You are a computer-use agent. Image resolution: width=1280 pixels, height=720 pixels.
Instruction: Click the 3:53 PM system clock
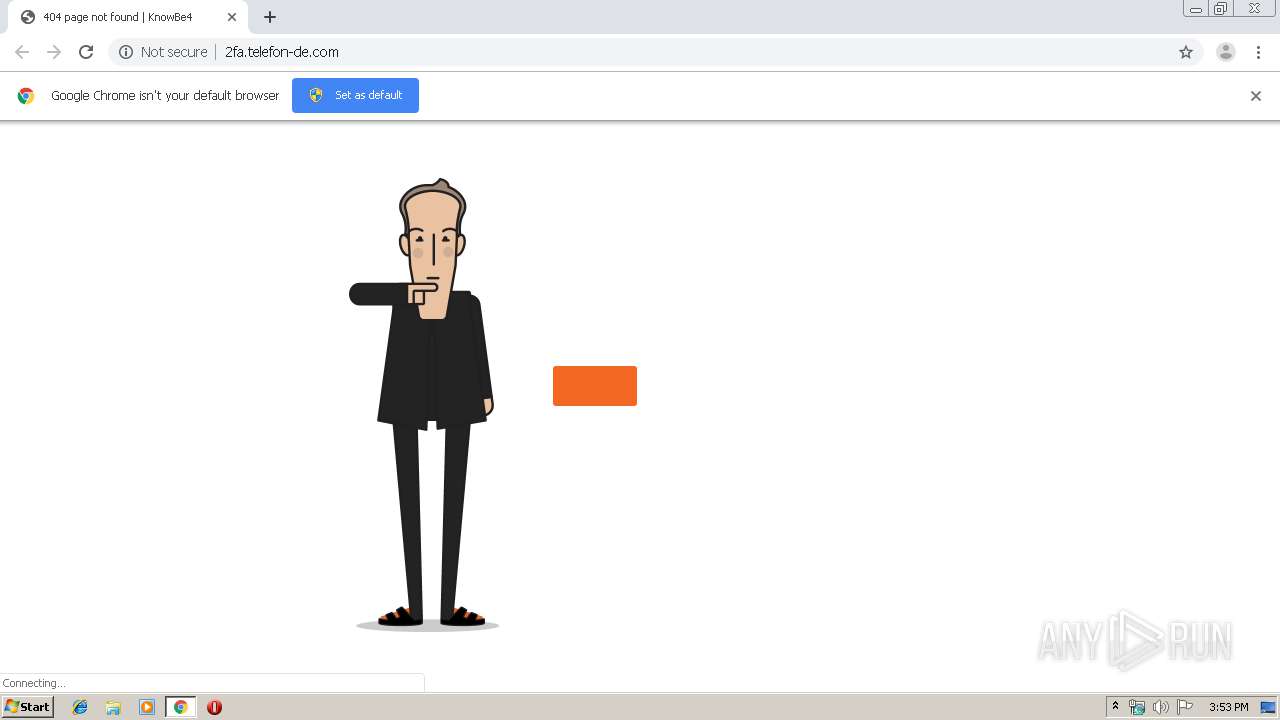pyautogui.click(x=1228, y=707)
